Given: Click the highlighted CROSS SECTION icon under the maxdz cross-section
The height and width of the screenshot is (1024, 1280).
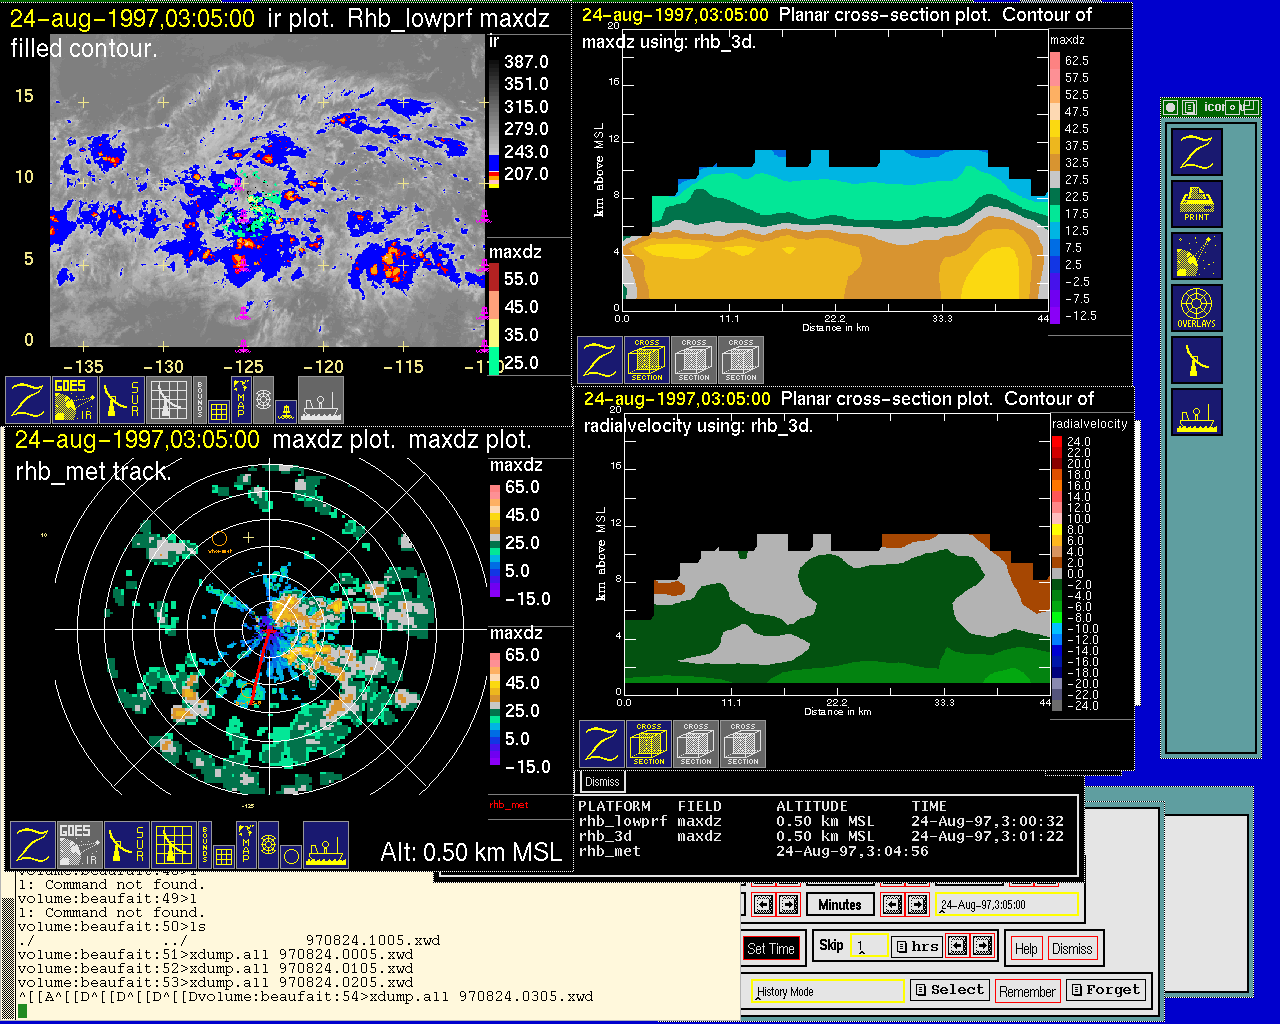Looking at the screenshot, I should pyautogui.click(x=647, y=360).
